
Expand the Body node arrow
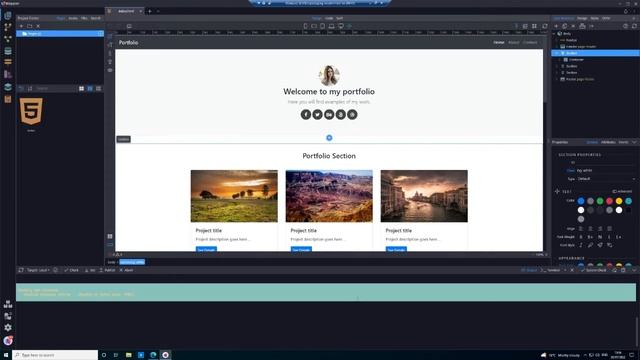(x=554, y=33)
